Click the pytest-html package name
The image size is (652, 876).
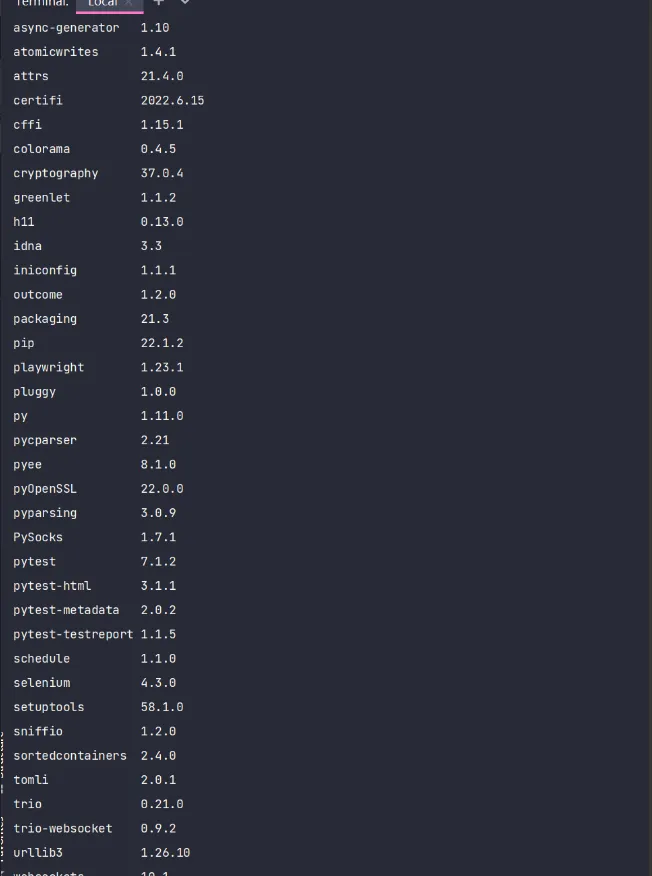coord(52,586)
